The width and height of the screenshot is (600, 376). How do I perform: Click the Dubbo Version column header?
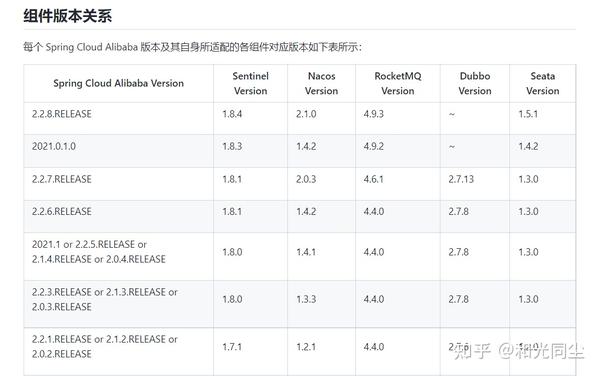(x=475, y=83)
